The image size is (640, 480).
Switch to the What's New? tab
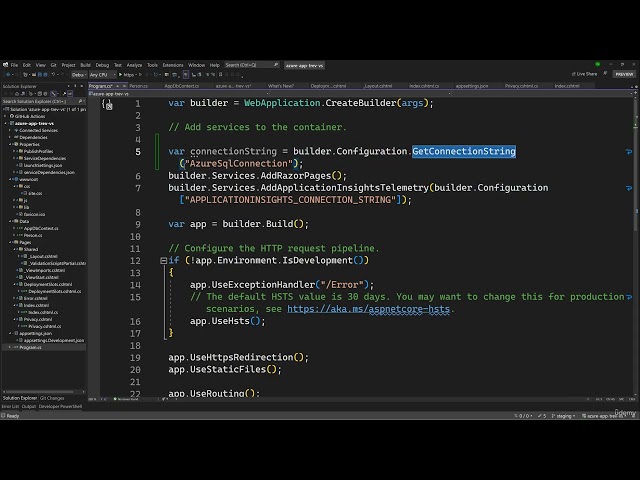pos(281,86)
